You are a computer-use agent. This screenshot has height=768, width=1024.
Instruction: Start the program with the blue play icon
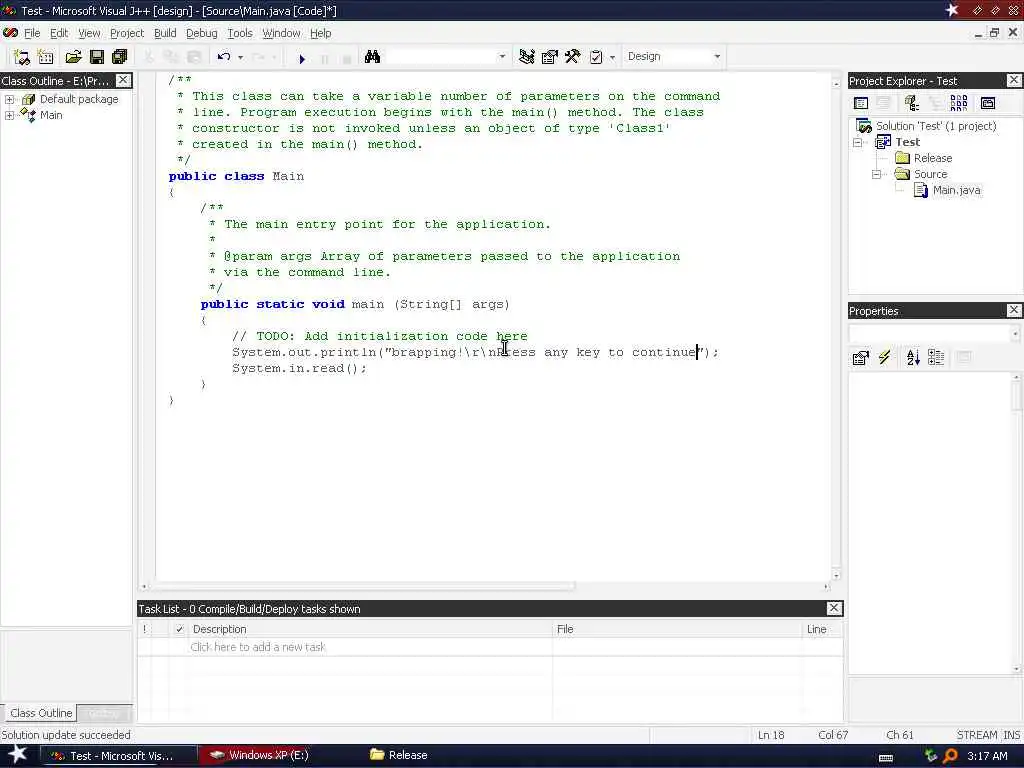tap(302, 59)
